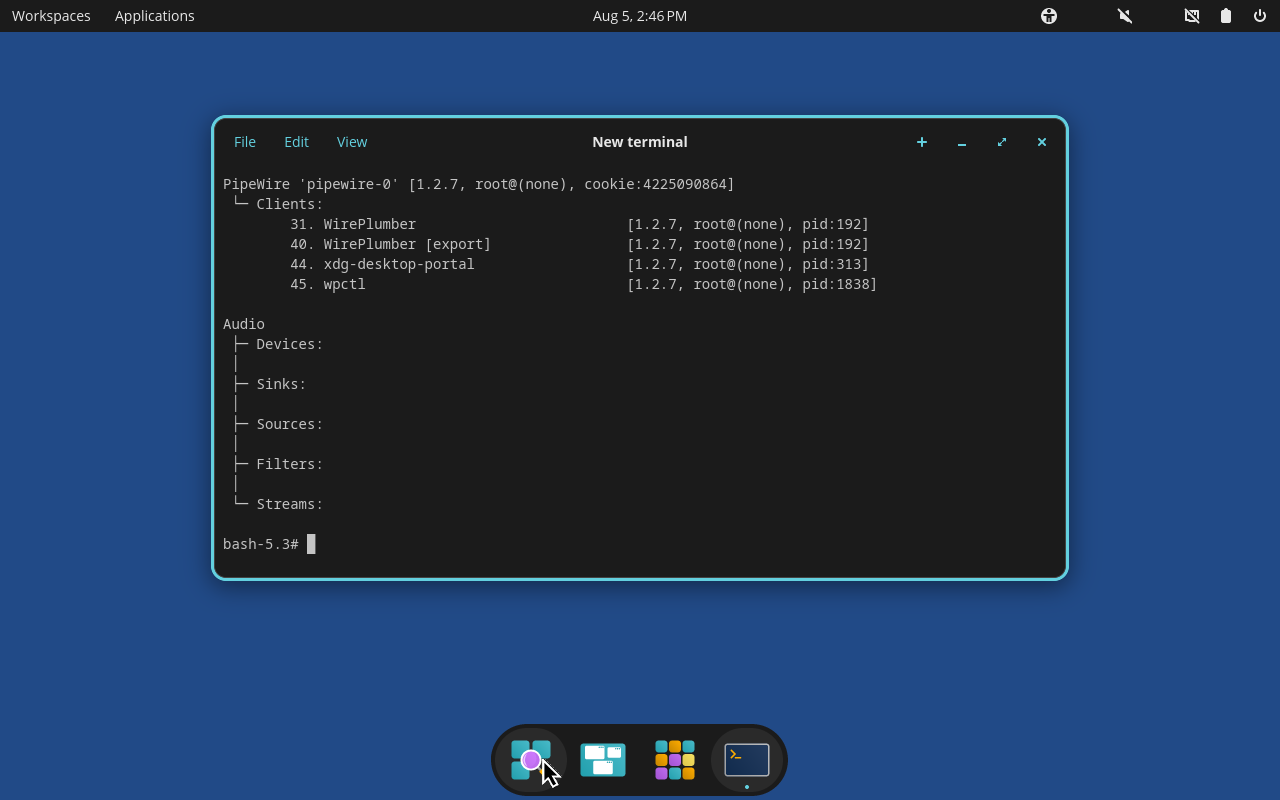The width and height of the screenshot is (1280, 800).
Task: Open the network indicator in top panel
Action: pyautogui.click(x=1192, y=16)
